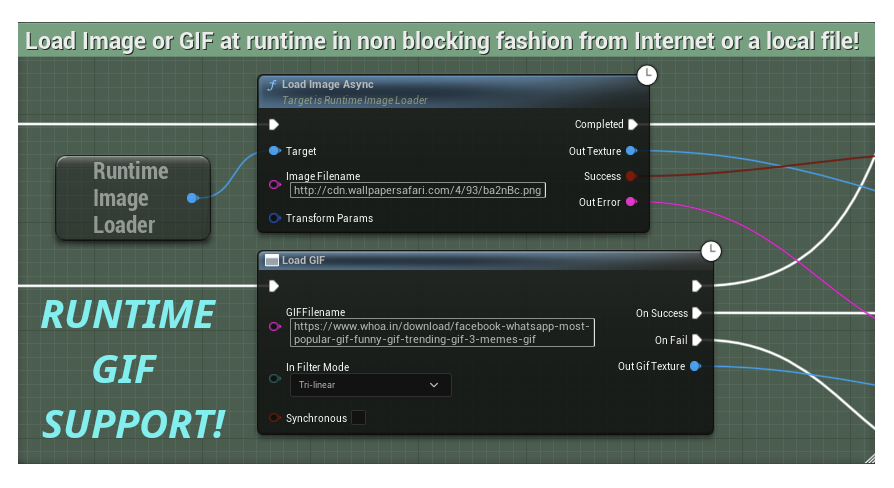Screen dimensions: 894x488
Task: Select the Load Image Async node title
Action: pyautogui.click(x=327, y=84)
